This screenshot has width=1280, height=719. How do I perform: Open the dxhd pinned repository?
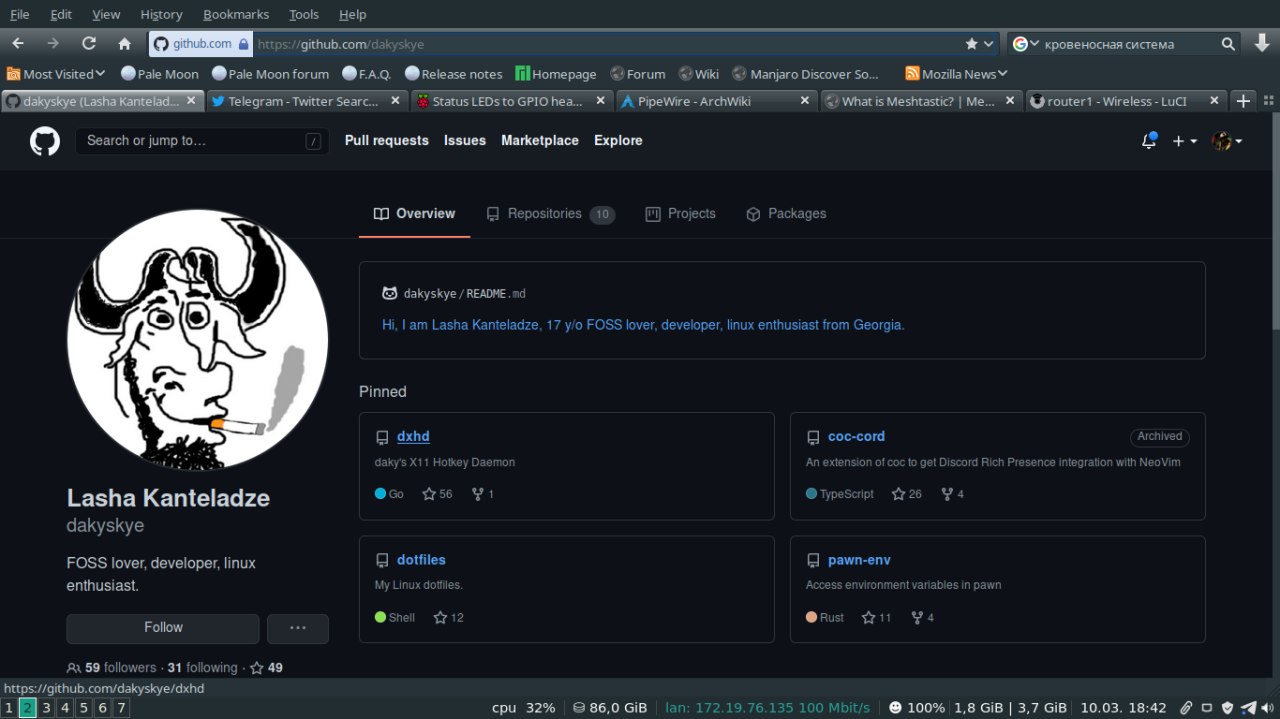(x=413, y=437)
